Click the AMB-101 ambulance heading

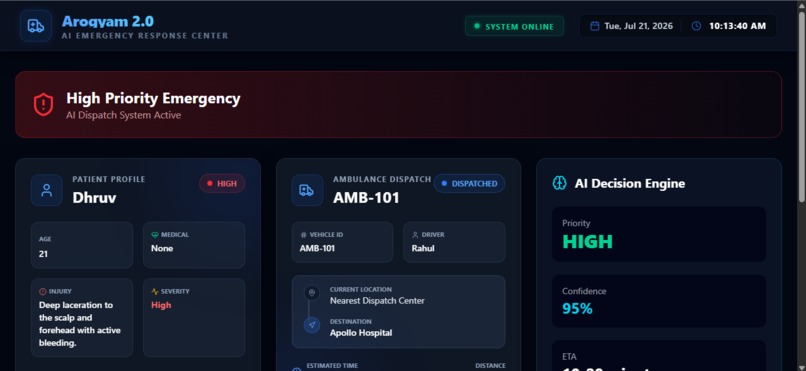(x=366, y=198)
